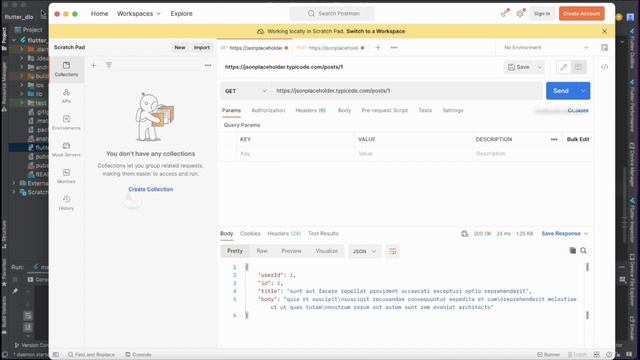Click the edit pencil icon
640x360 pixels.
564,67
